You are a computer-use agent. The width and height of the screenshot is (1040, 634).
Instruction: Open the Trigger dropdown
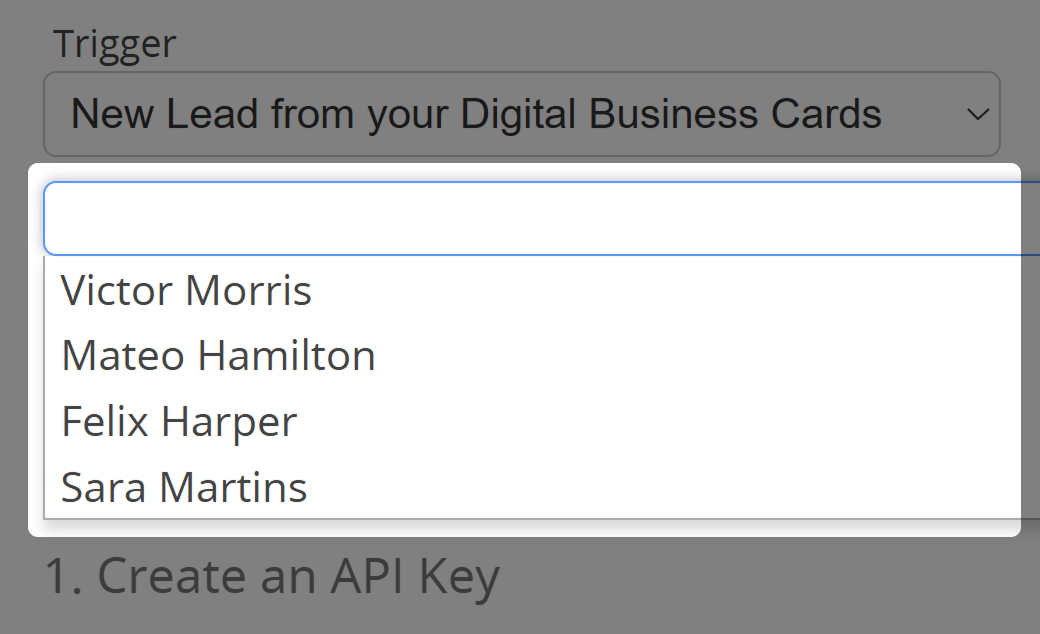(x=520, y=114)
